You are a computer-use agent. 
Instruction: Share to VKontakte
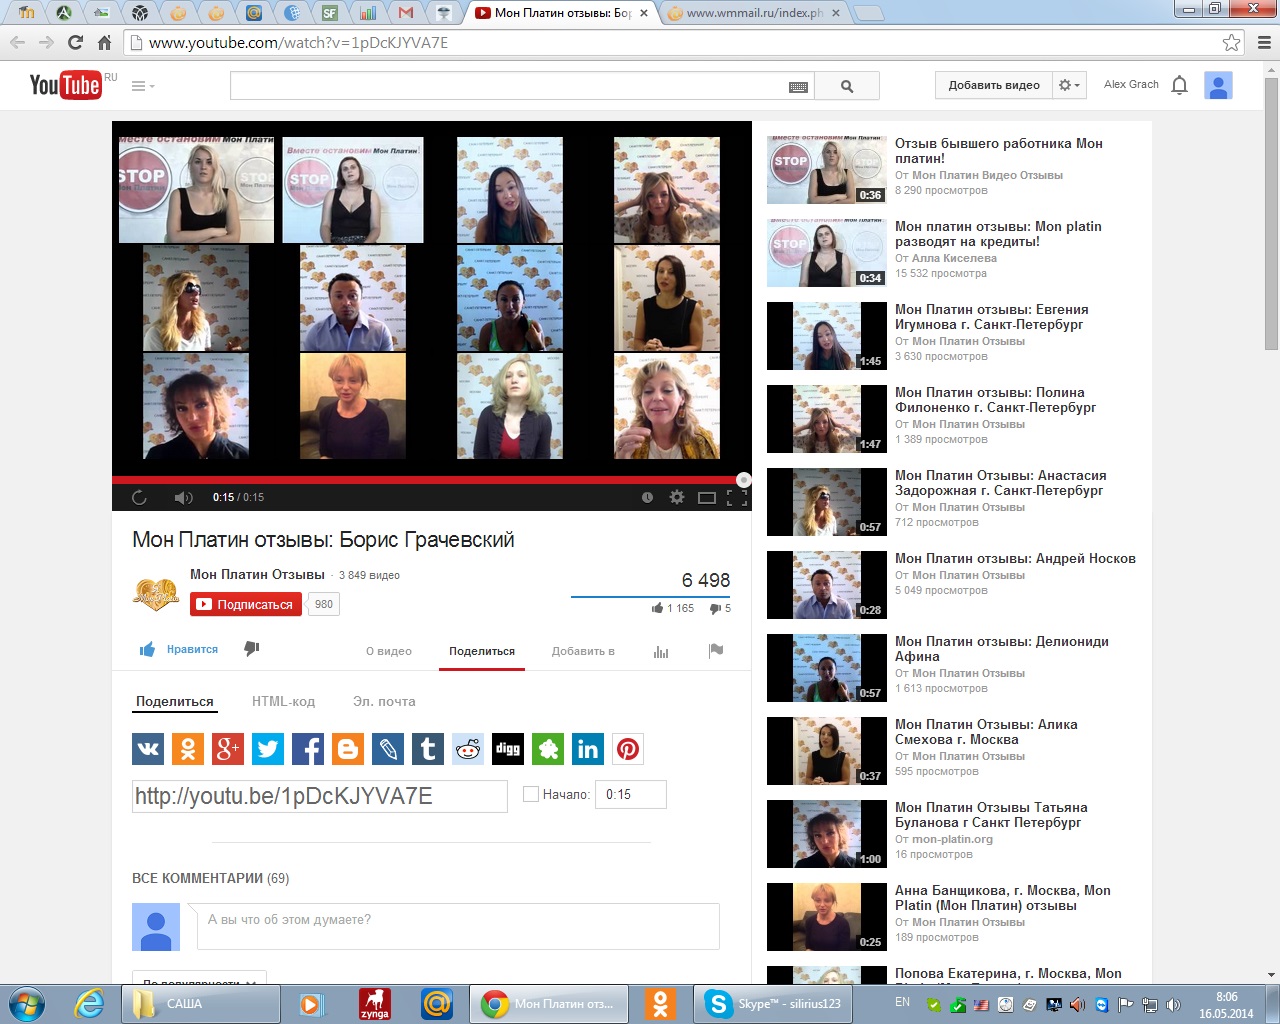pyautogui.click(x=148, y=749)
